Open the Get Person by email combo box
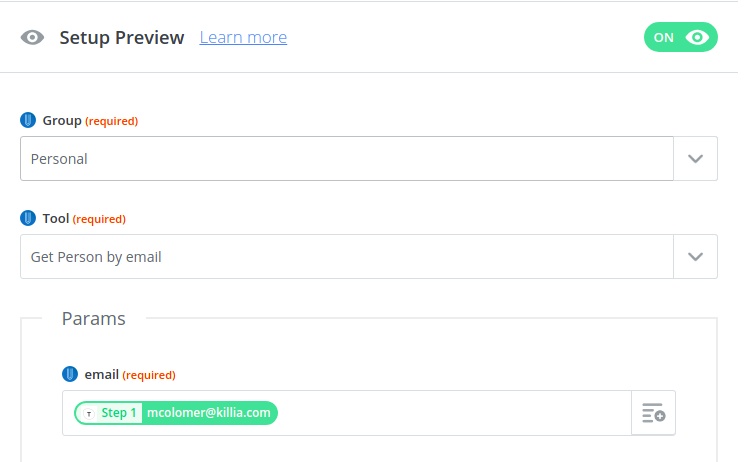The image size is (747, 462). [346, 257]
